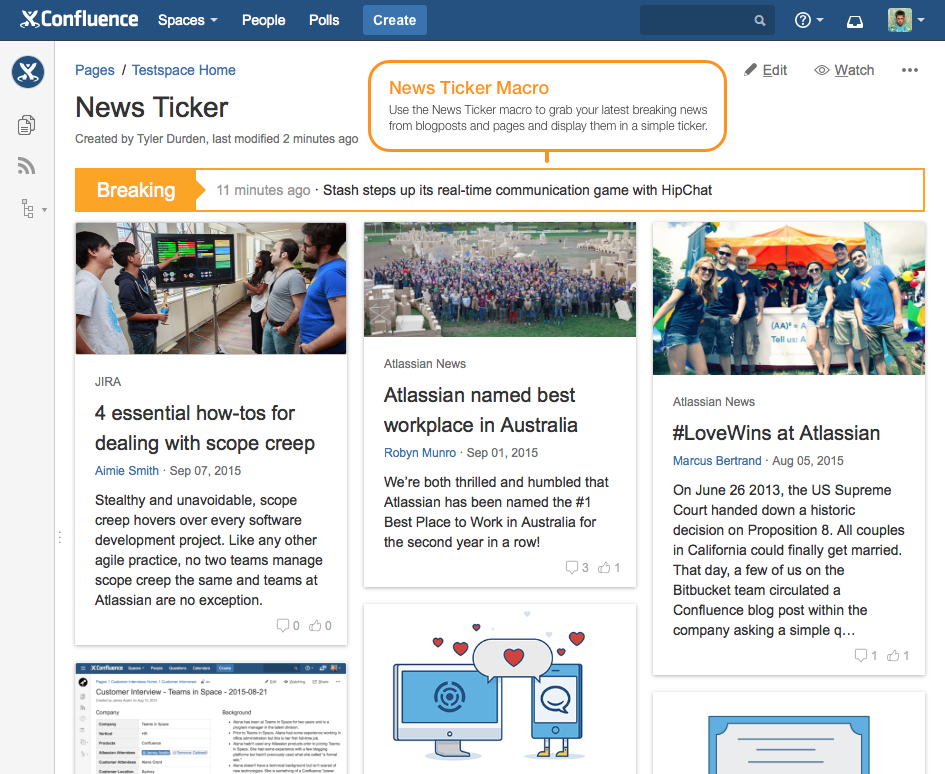Go to People in top navigation
945x774 pixels.
263,20
